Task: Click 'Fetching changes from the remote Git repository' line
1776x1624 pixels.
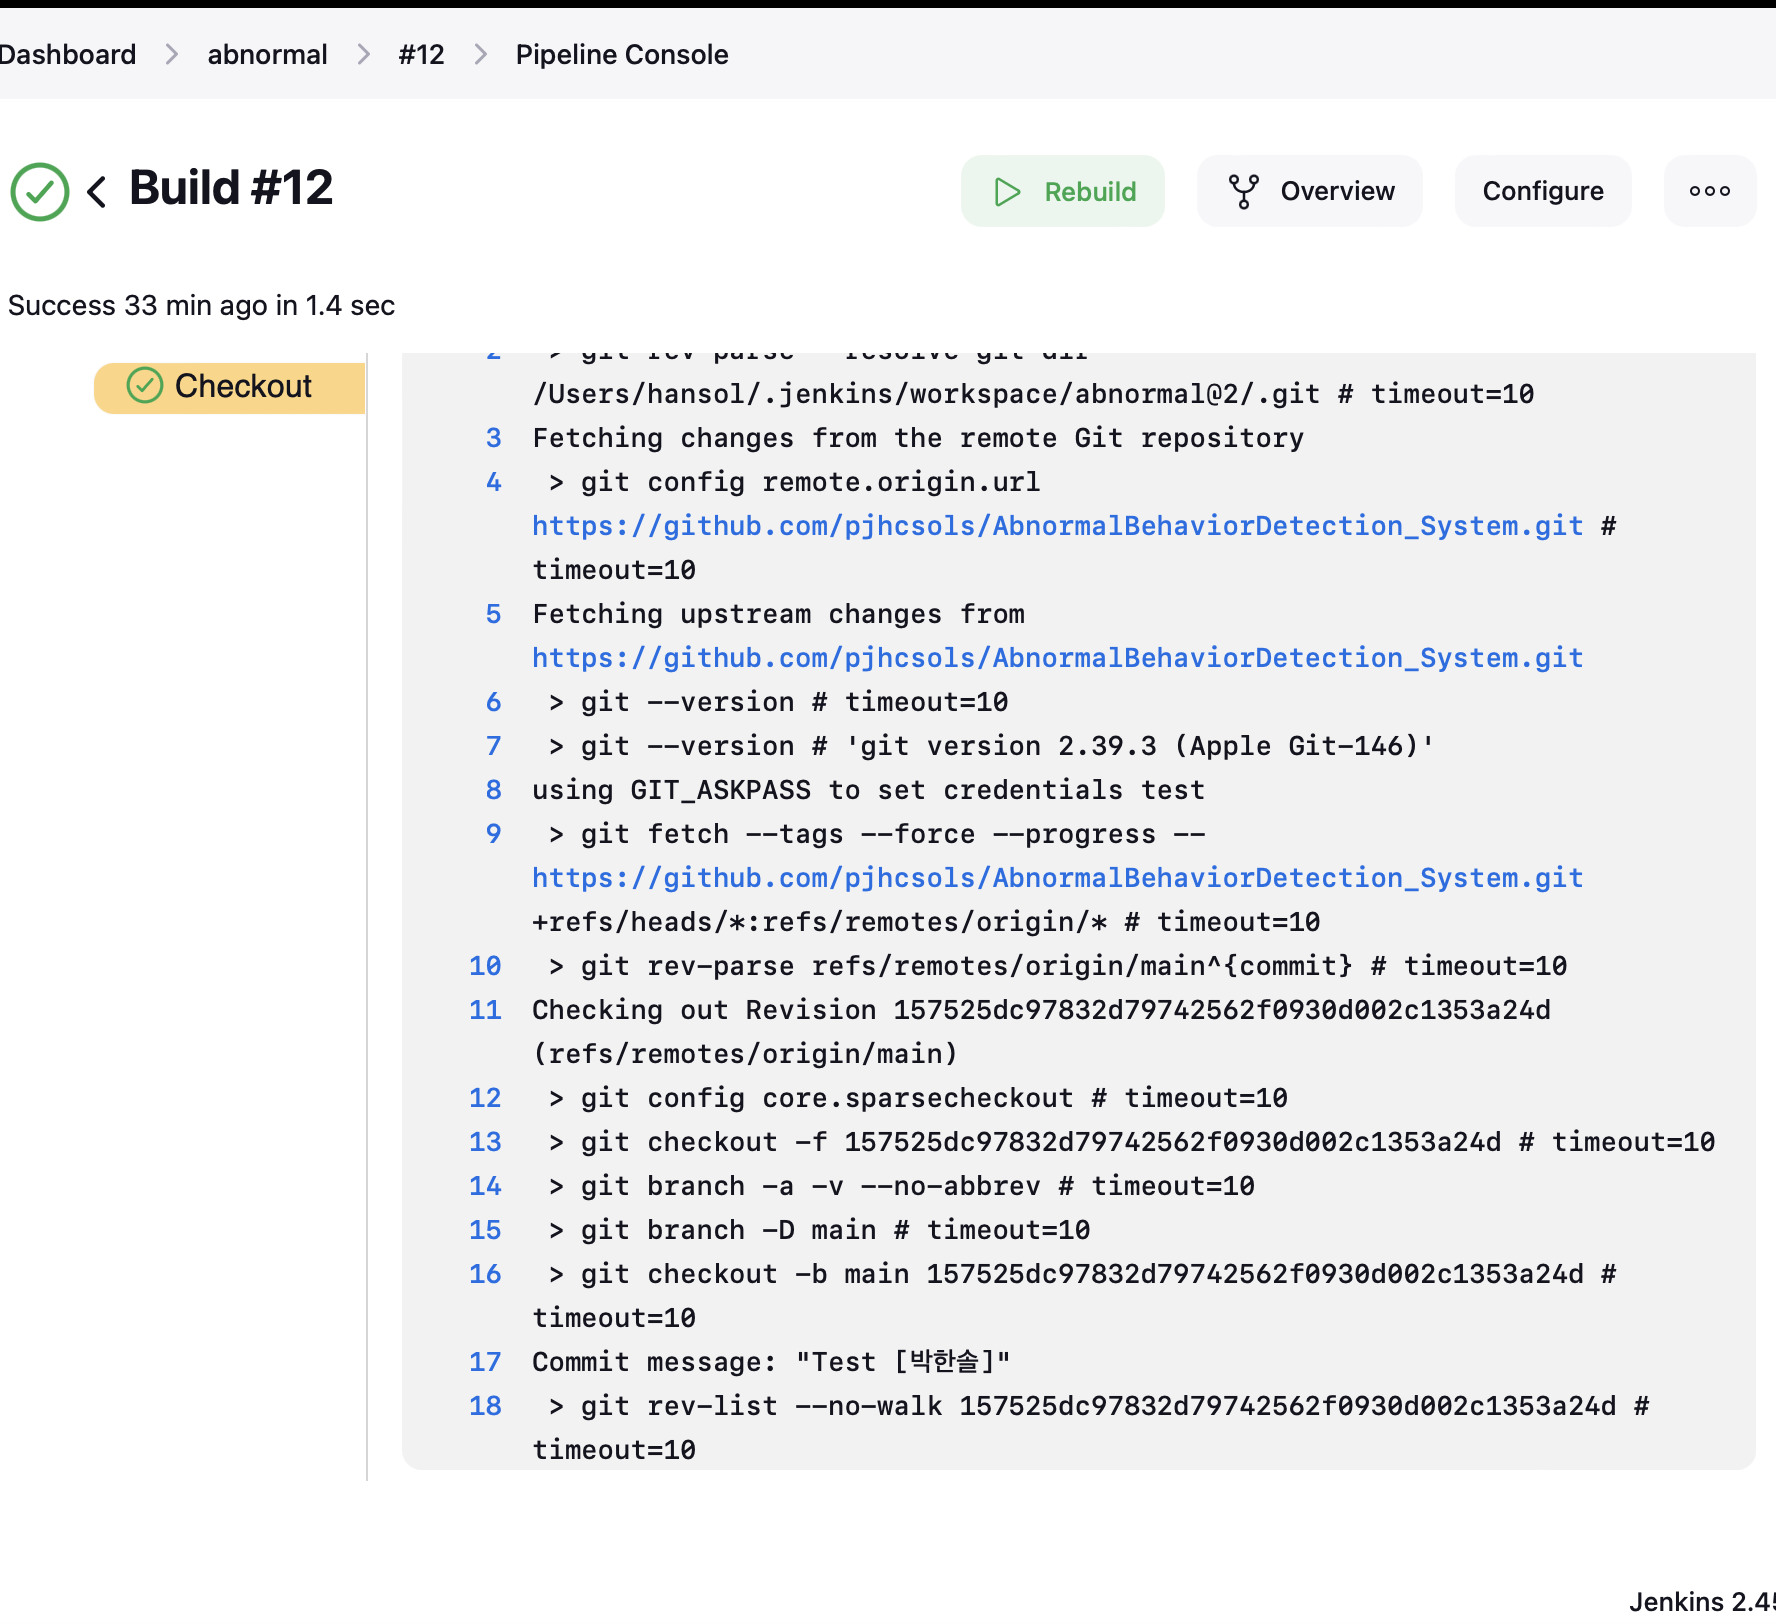Action: coord(918,438)
